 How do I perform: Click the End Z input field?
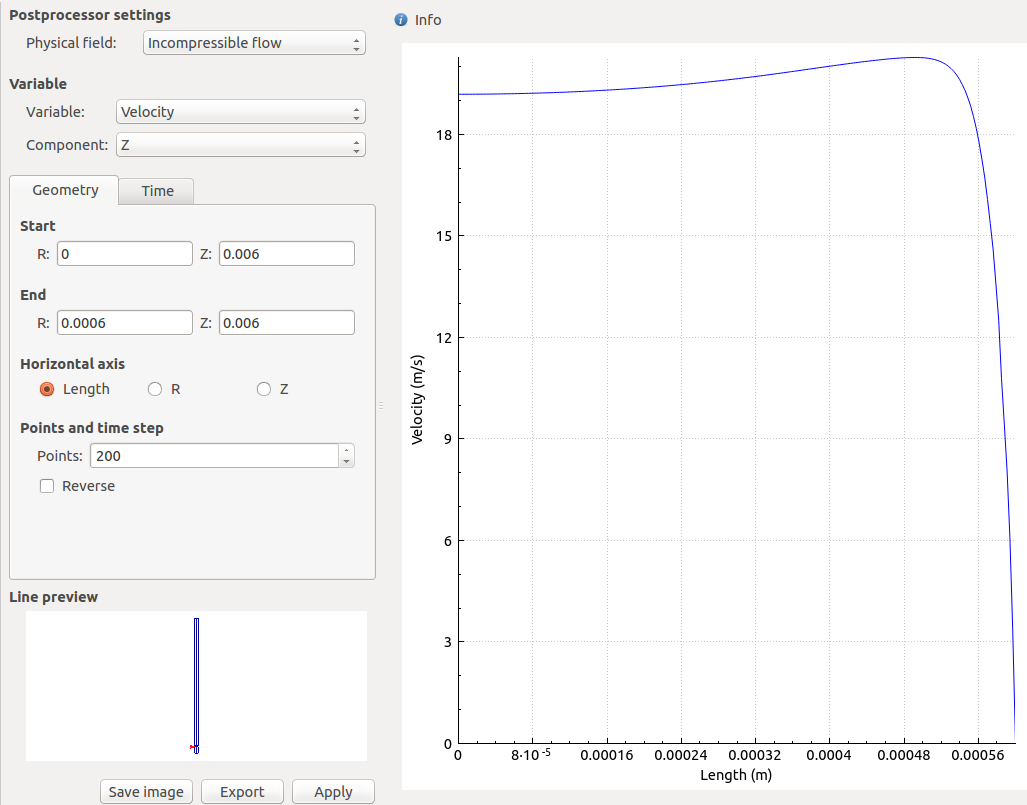(x=286, y=323)
